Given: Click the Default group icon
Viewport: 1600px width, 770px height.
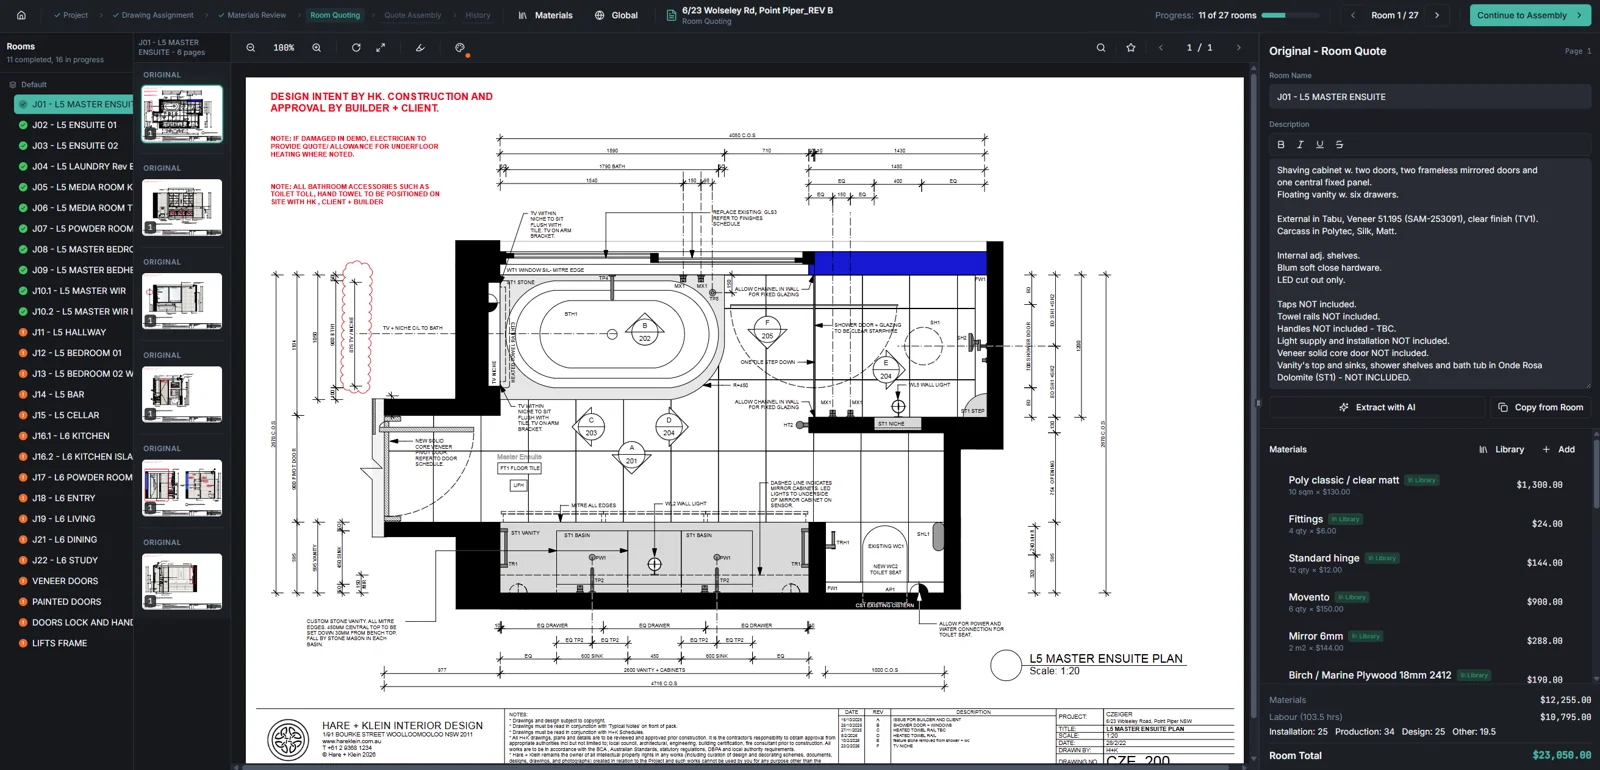Looking at the screenshot, I should 12,85.
